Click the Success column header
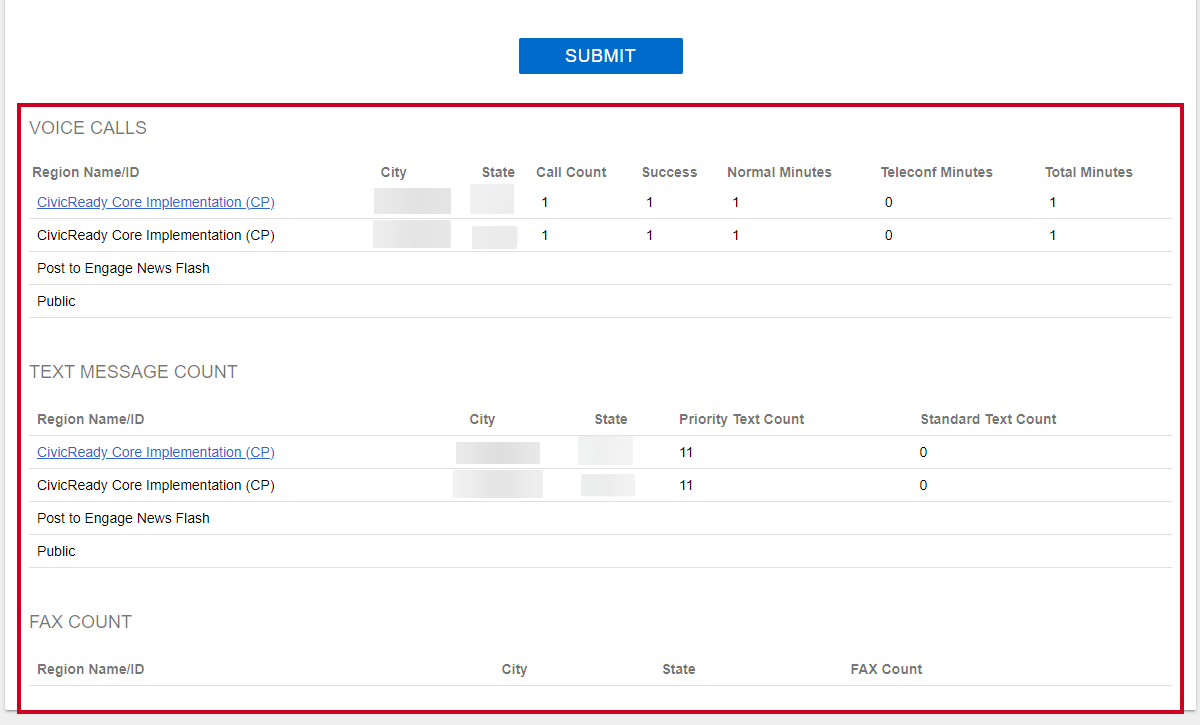This screenshot has height=725, width=1200. point(669,172)
